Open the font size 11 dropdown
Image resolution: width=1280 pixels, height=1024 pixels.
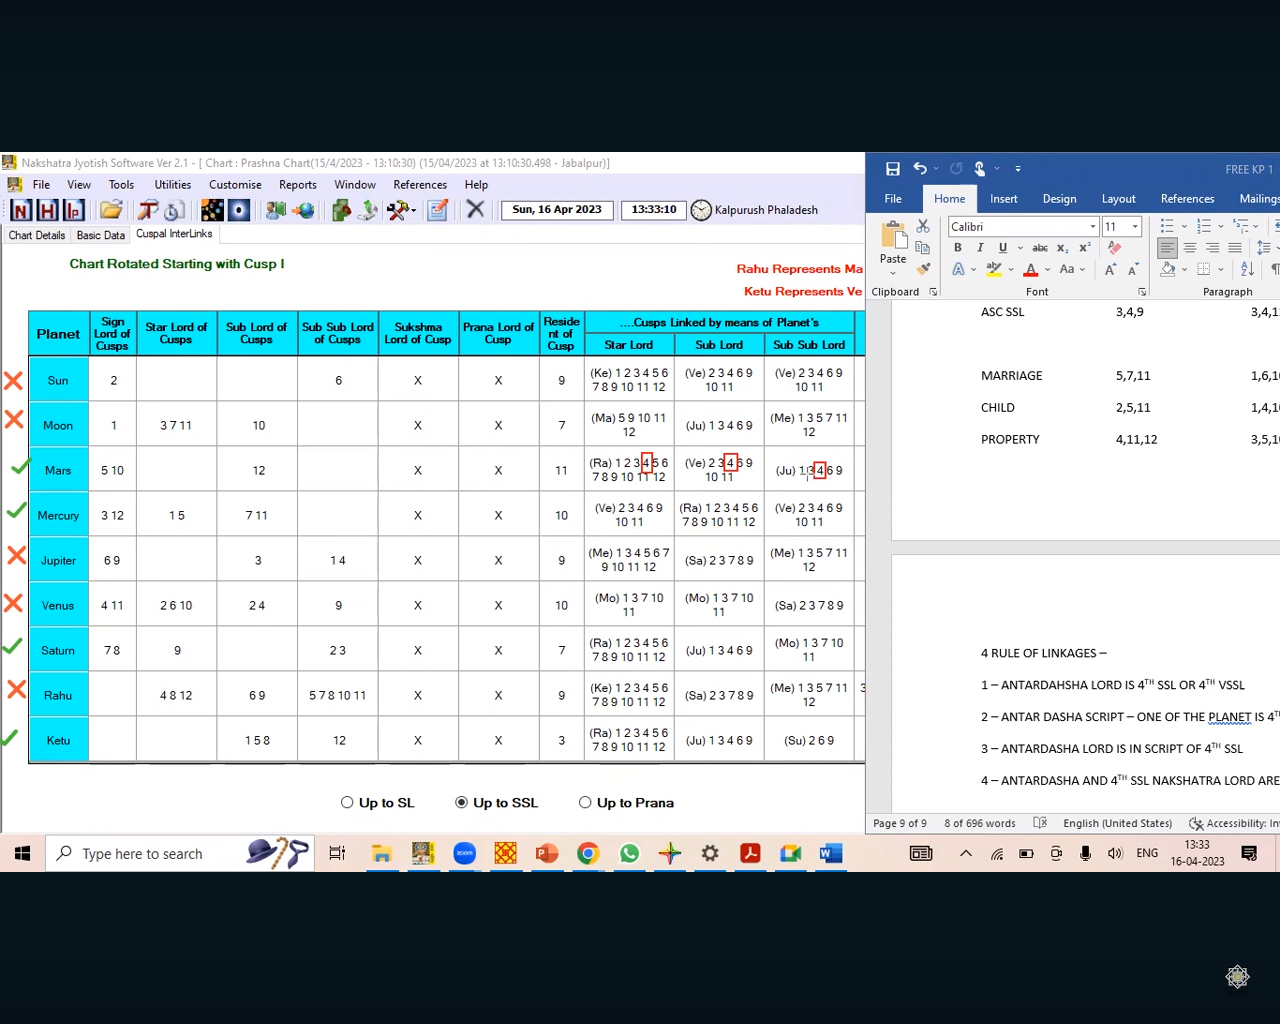point(1135,227)
